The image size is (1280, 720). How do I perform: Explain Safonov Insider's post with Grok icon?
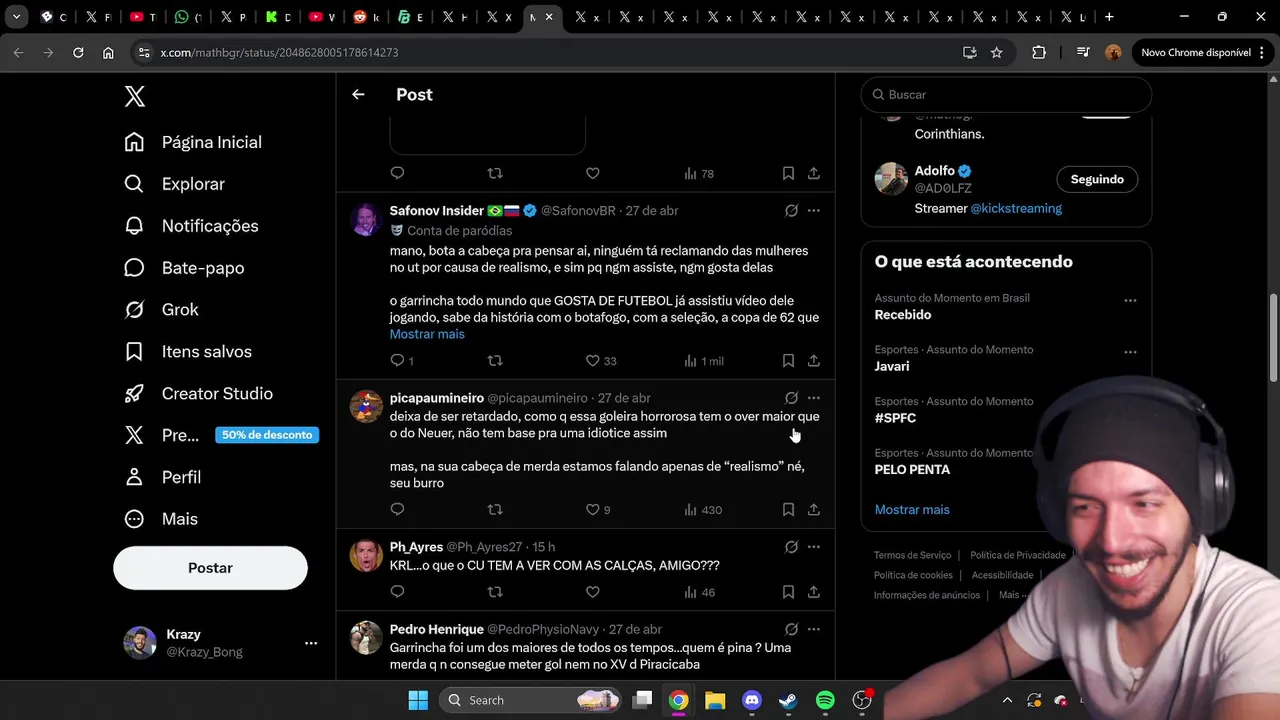791,211
